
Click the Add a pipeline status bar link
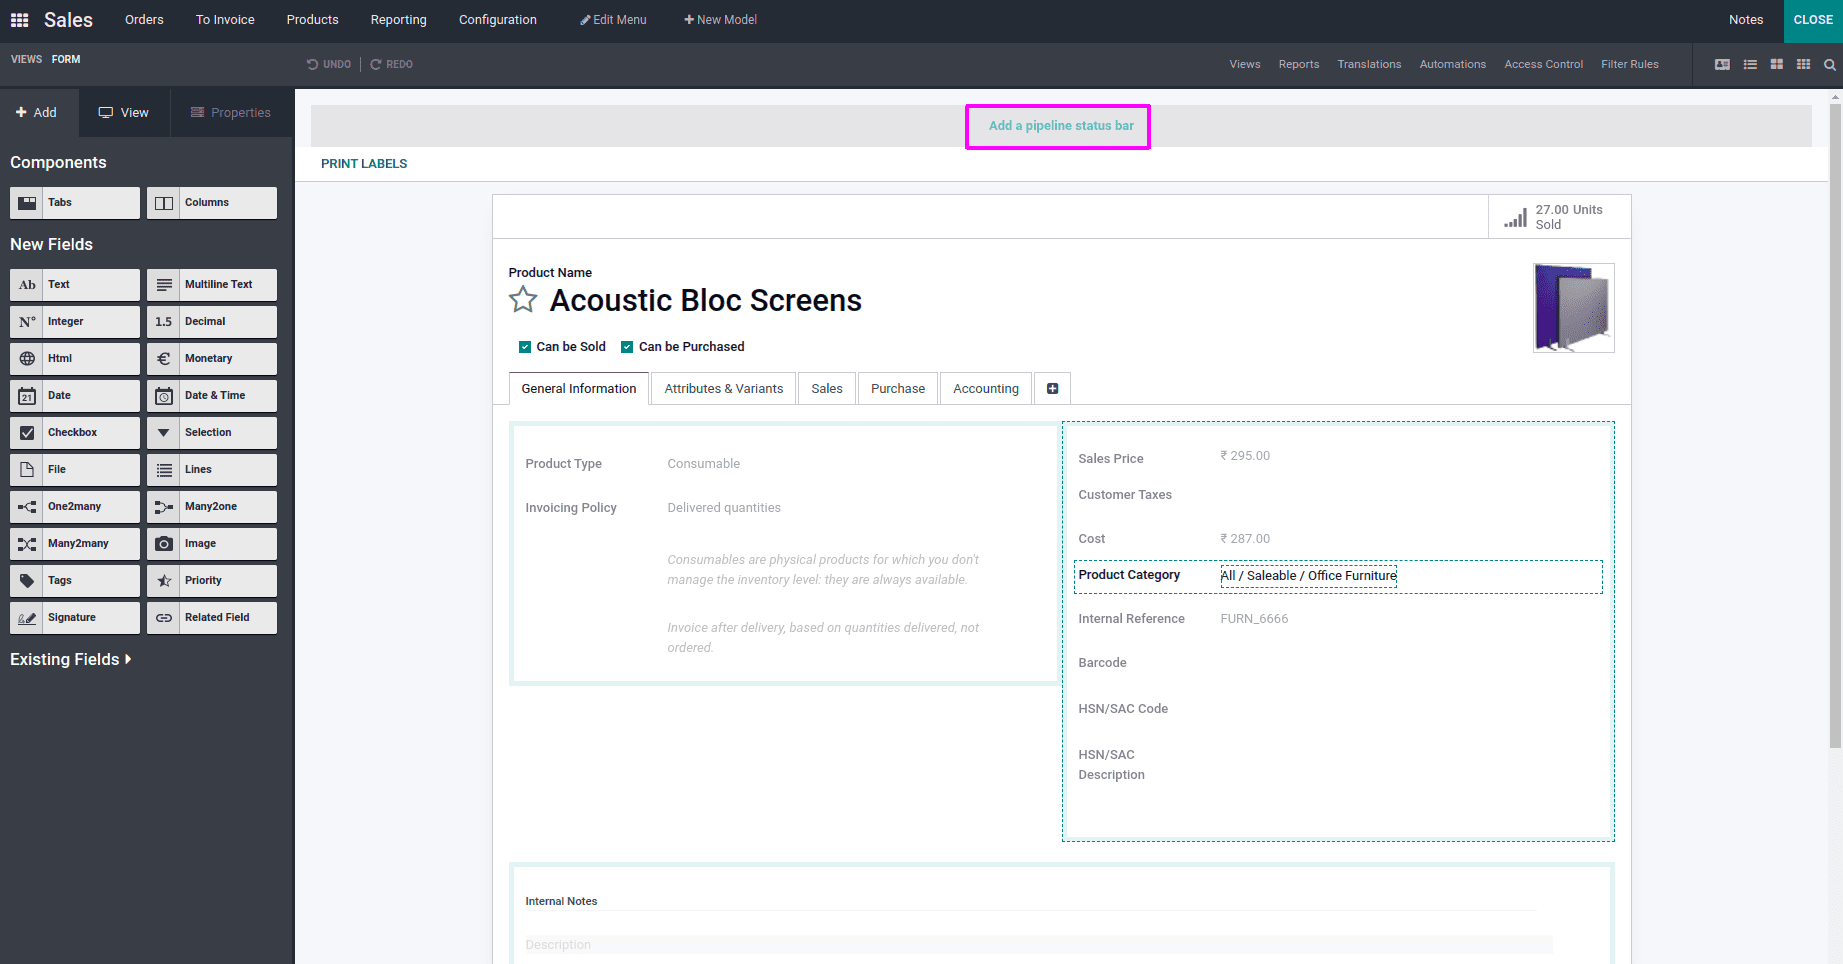point(1058,126)
